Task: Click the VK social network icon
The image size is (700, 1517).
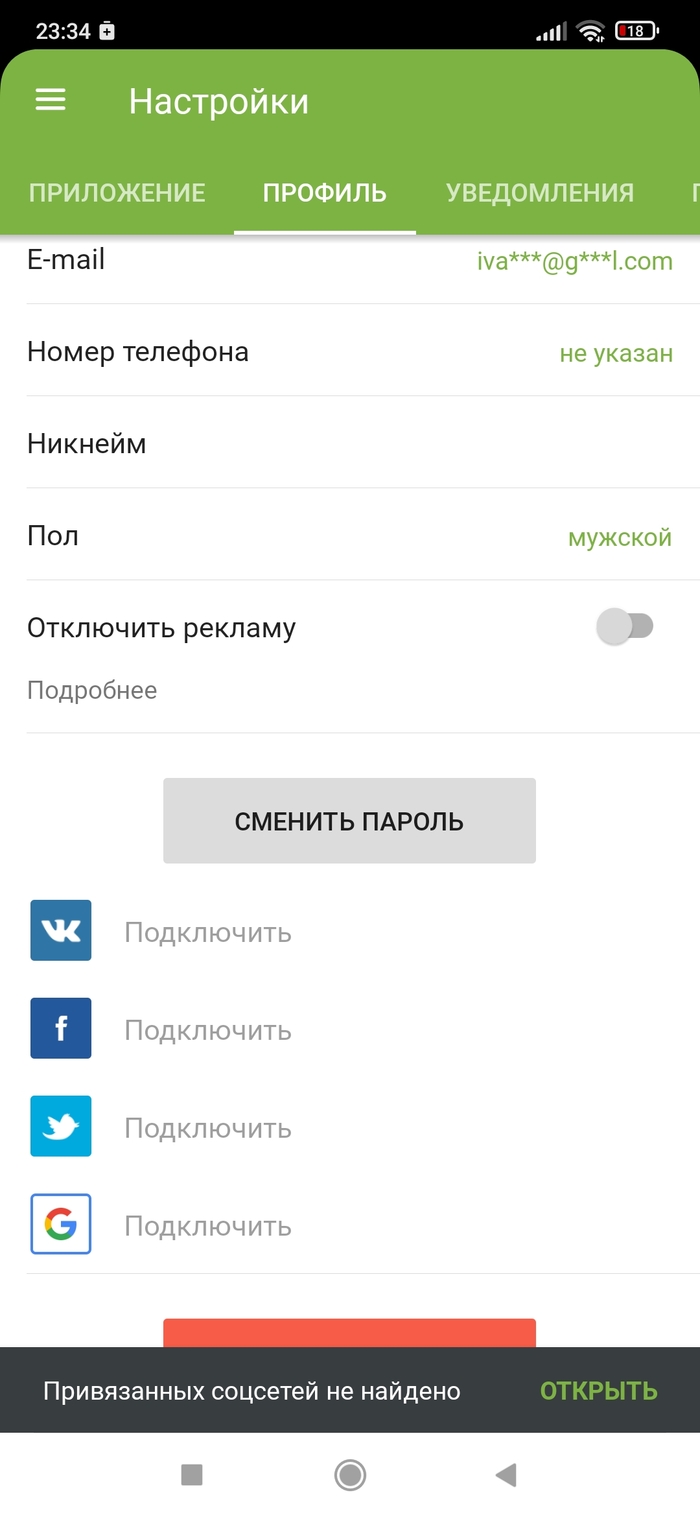Action: point(60,930)
